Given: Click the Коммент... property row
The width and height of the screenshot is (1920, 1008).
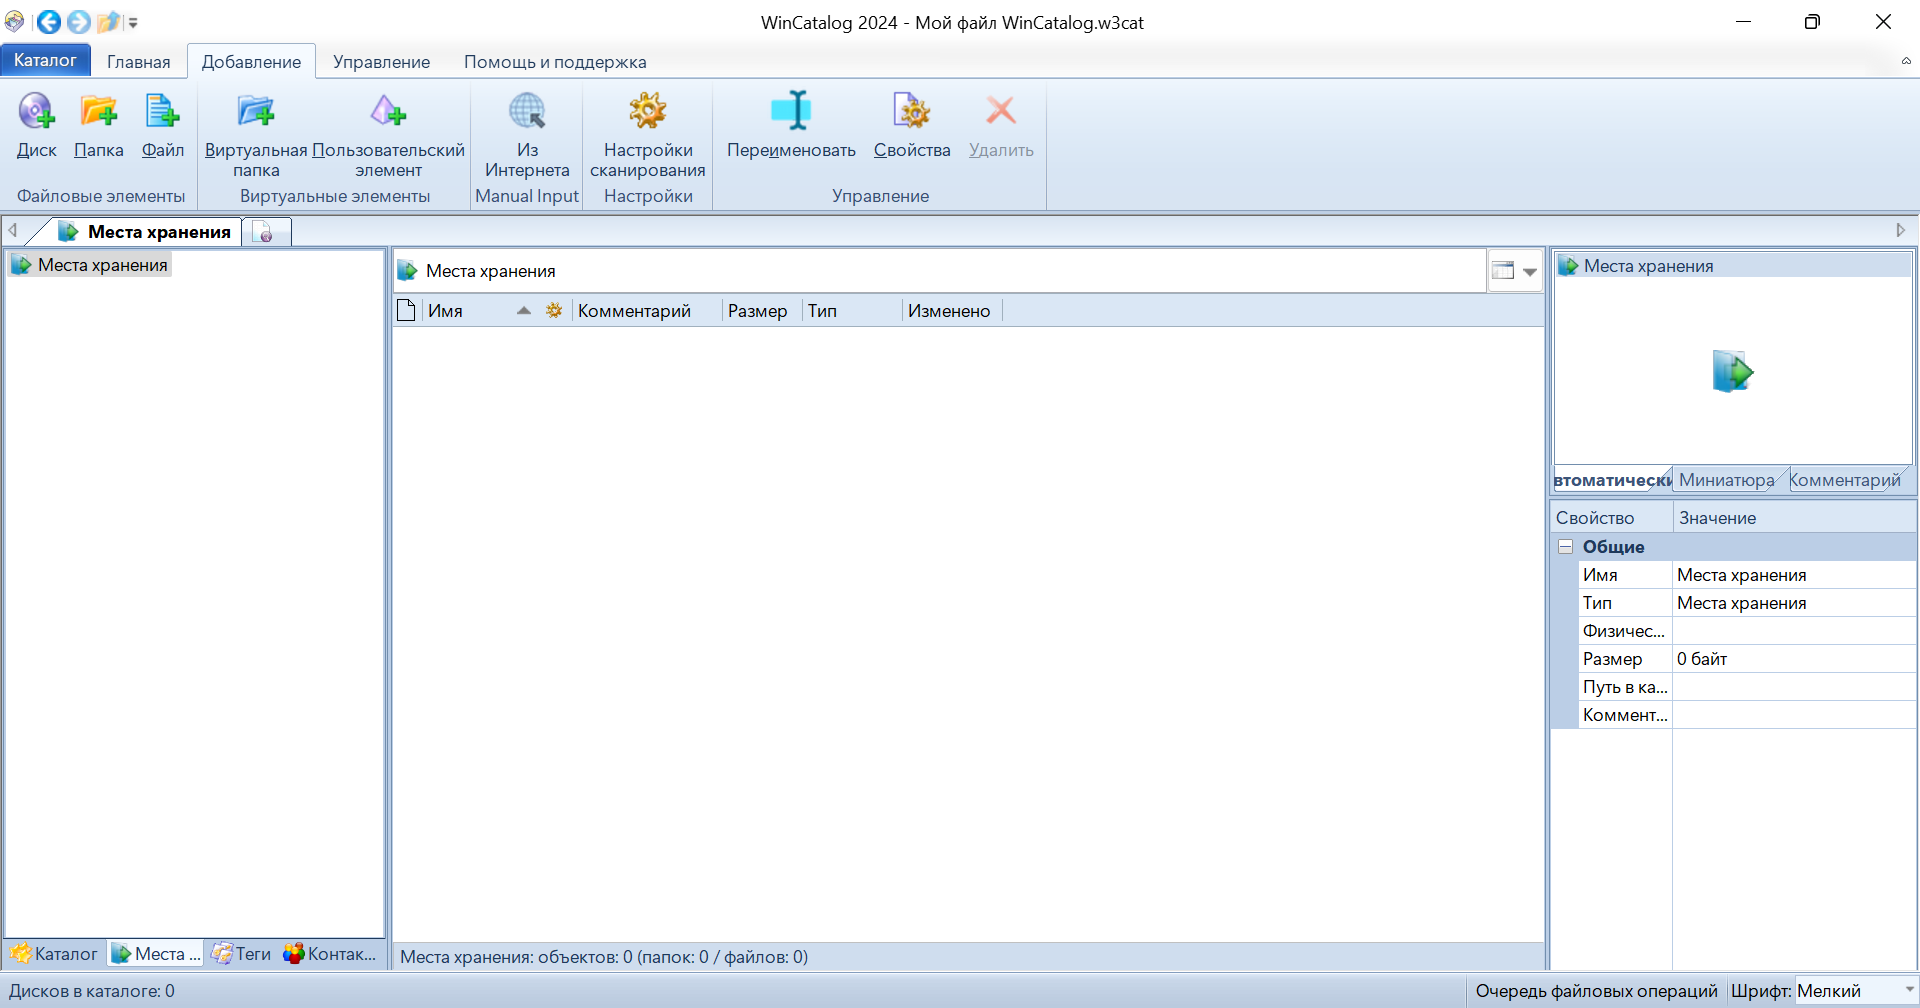Looking at the screenshot, I should pyautogui.click(x=1747, y=715).
